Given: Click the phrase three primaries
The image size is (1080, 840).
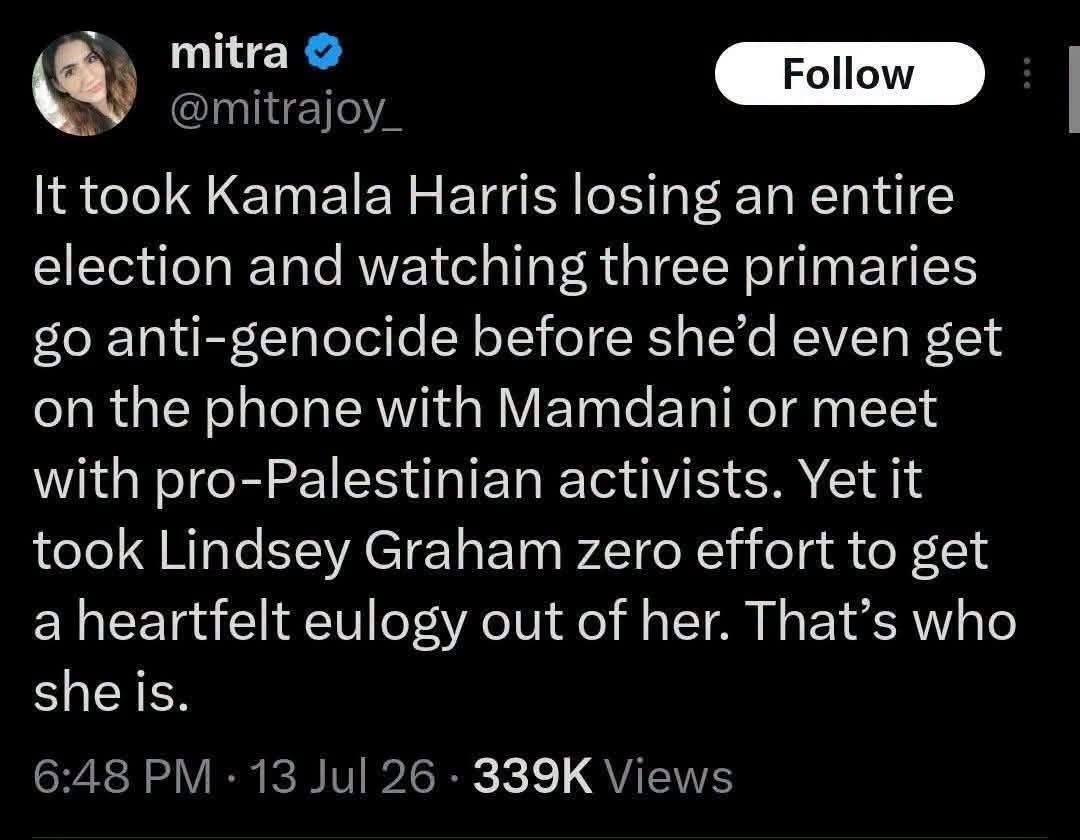Looking at the screenshot, I should pos(789,266).
